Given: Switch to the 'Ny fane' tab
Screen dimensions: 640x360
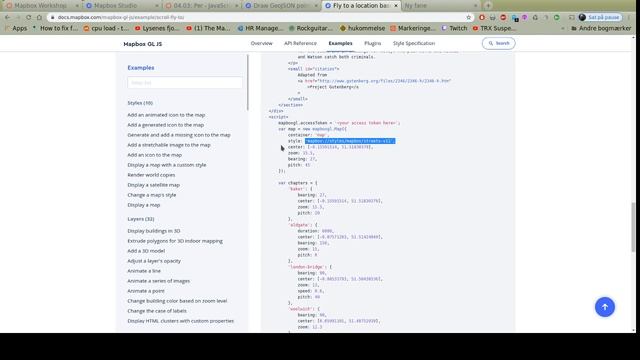Looking at the screenshot, I should click(x=440, y=6).
